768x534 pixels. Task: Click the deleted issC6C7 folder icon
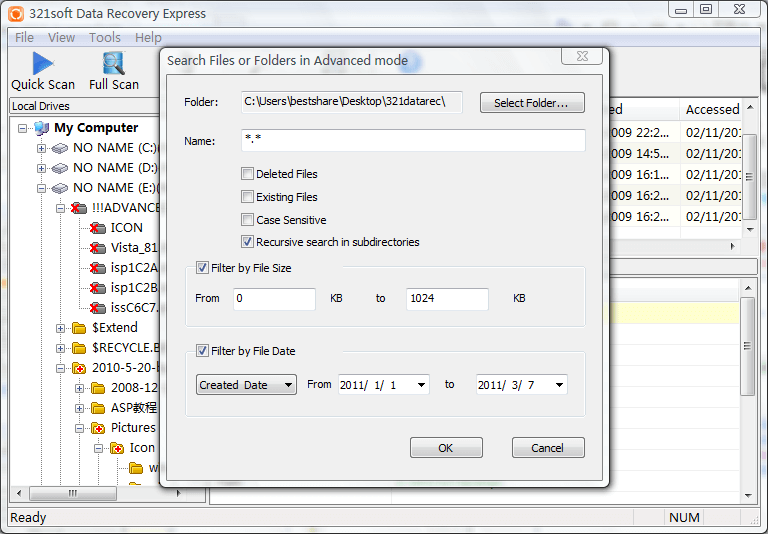point(97,308)
